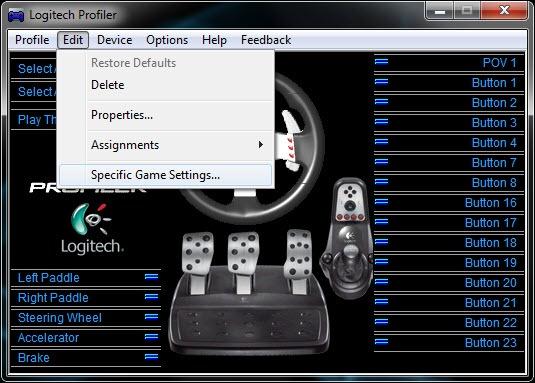Click the gear shifter device image
Screen dimensions: 535x383
click(346, 239)
